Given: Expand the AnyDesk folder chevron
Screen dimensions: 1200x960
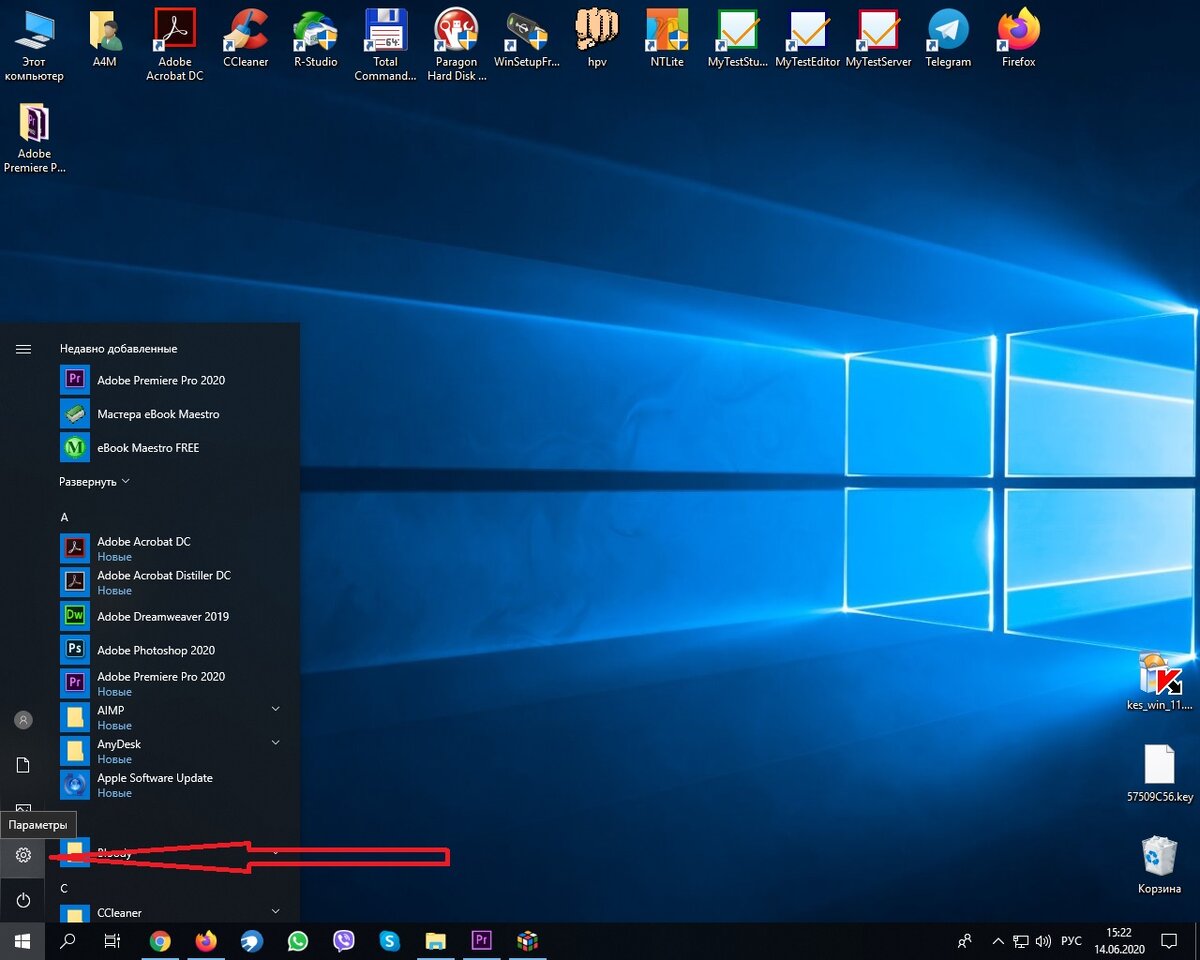Looking at the screenshot, I should [x=276, y=743].
